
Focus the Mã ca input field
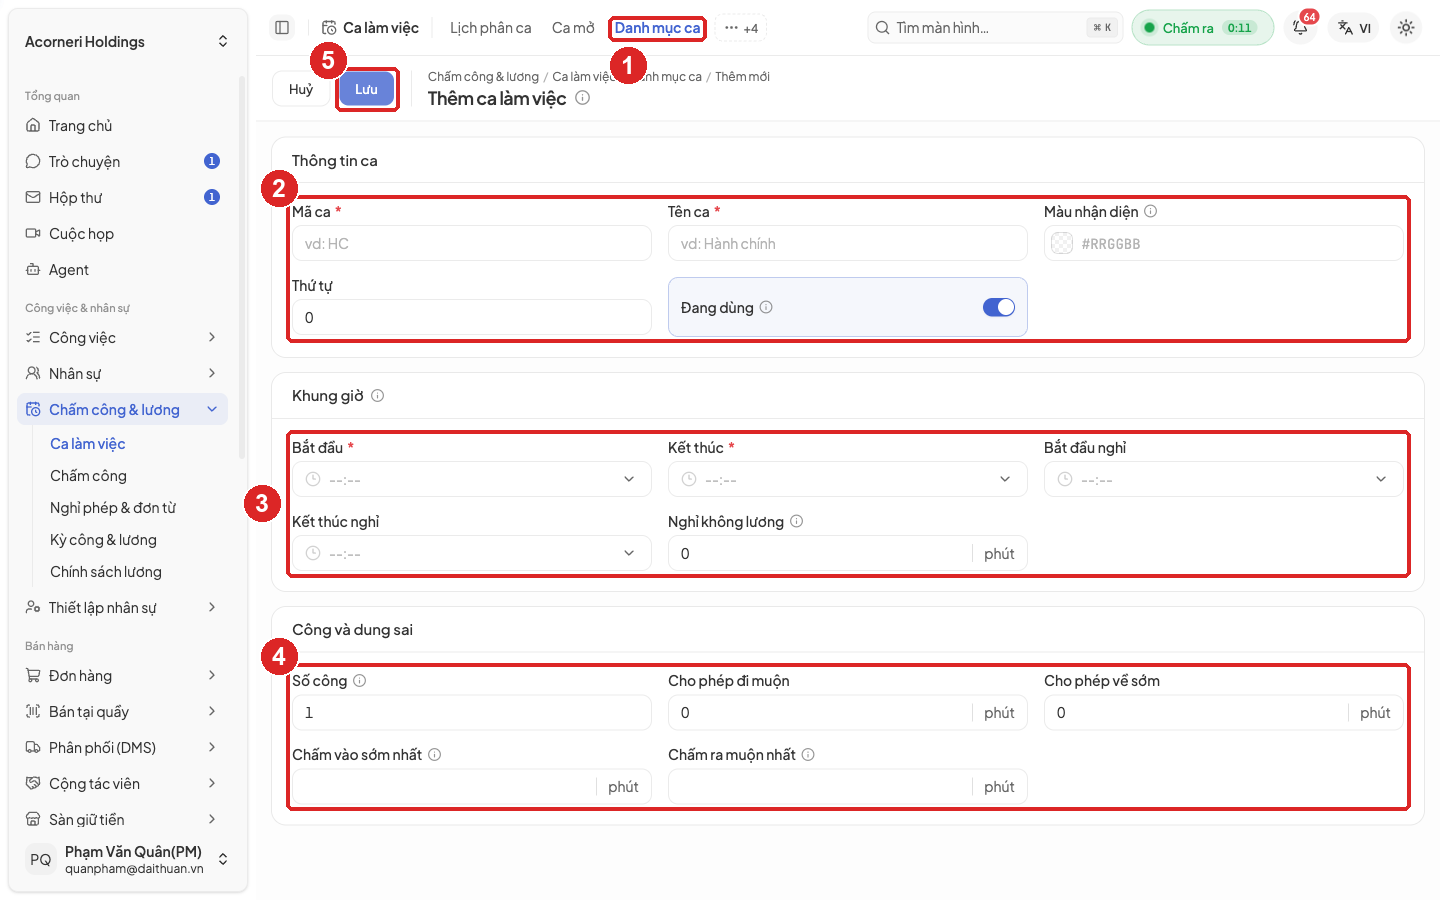[472, 243]
